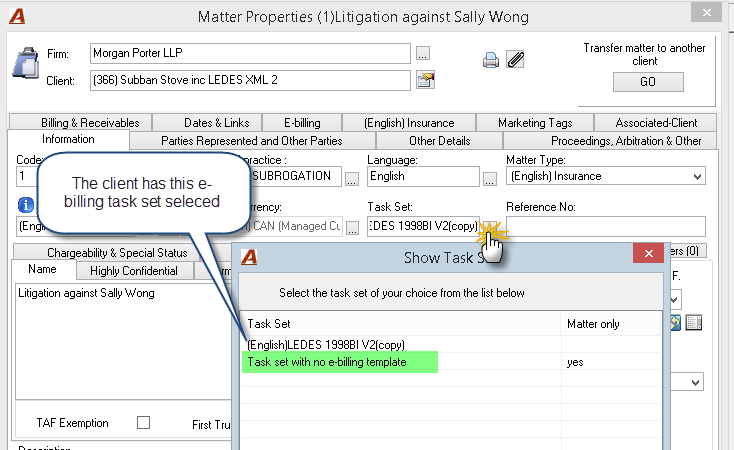
Task: Click the Firm field with Morgan Porter LLP
Action: (250, 53)
